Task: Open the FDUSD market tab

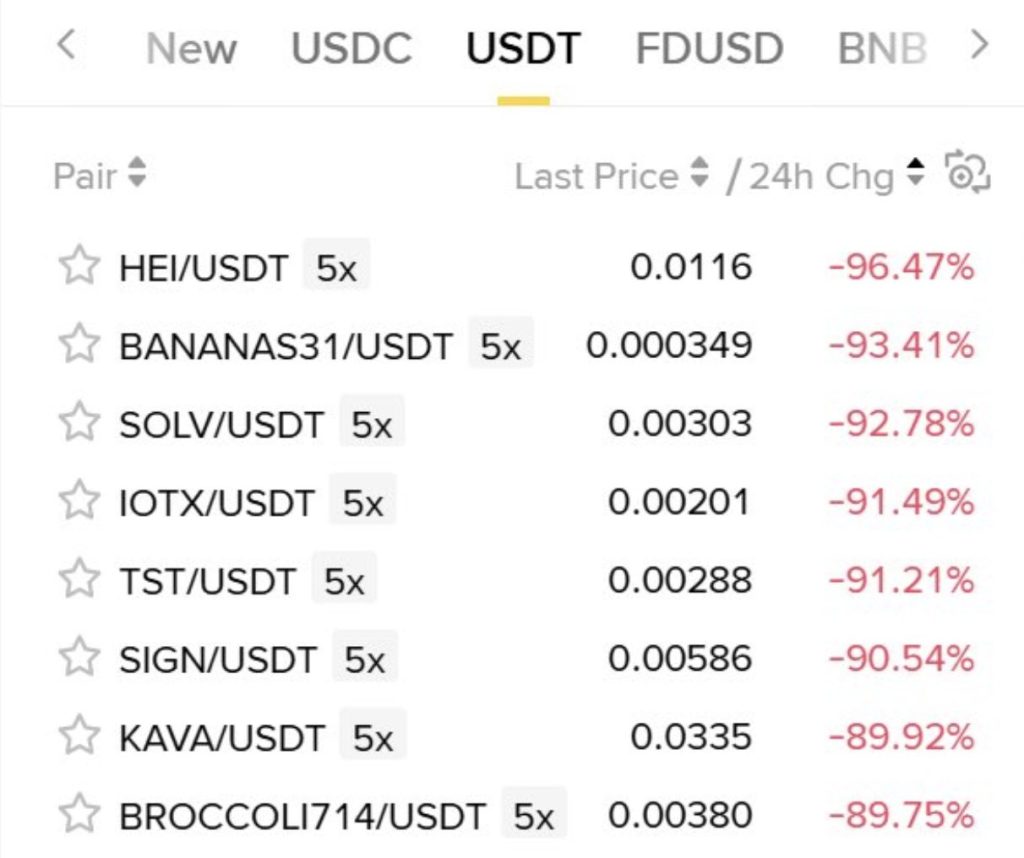Action: [708, 48]
